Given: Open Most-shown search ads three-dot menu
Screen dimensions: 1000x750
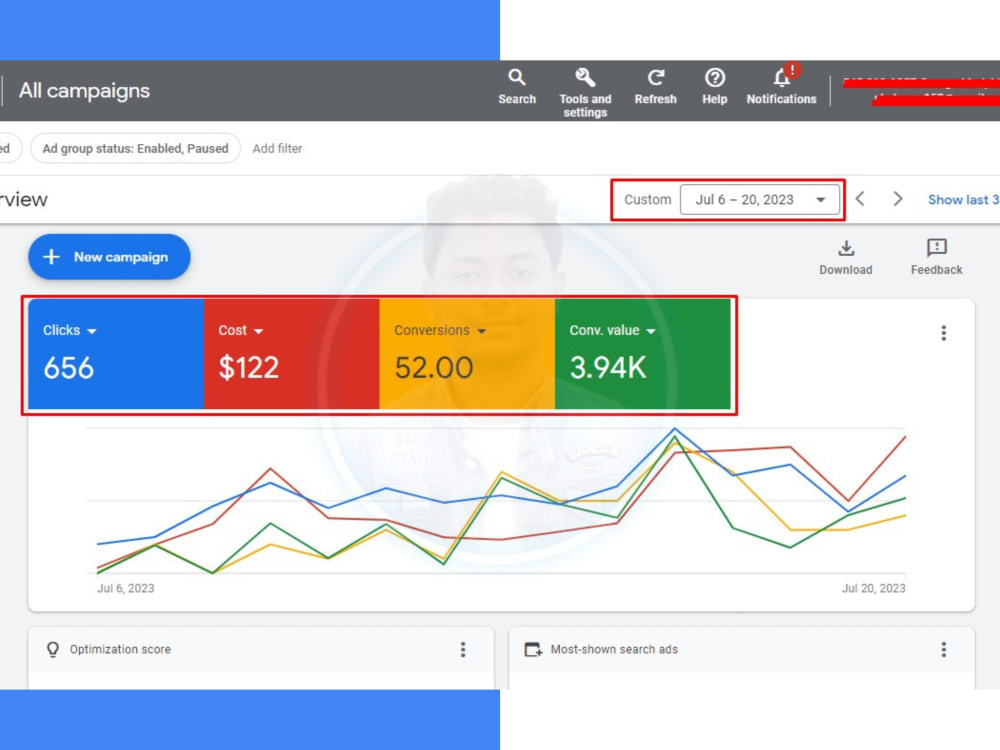Looking at the screenshot, I should (x=943, y=649).
